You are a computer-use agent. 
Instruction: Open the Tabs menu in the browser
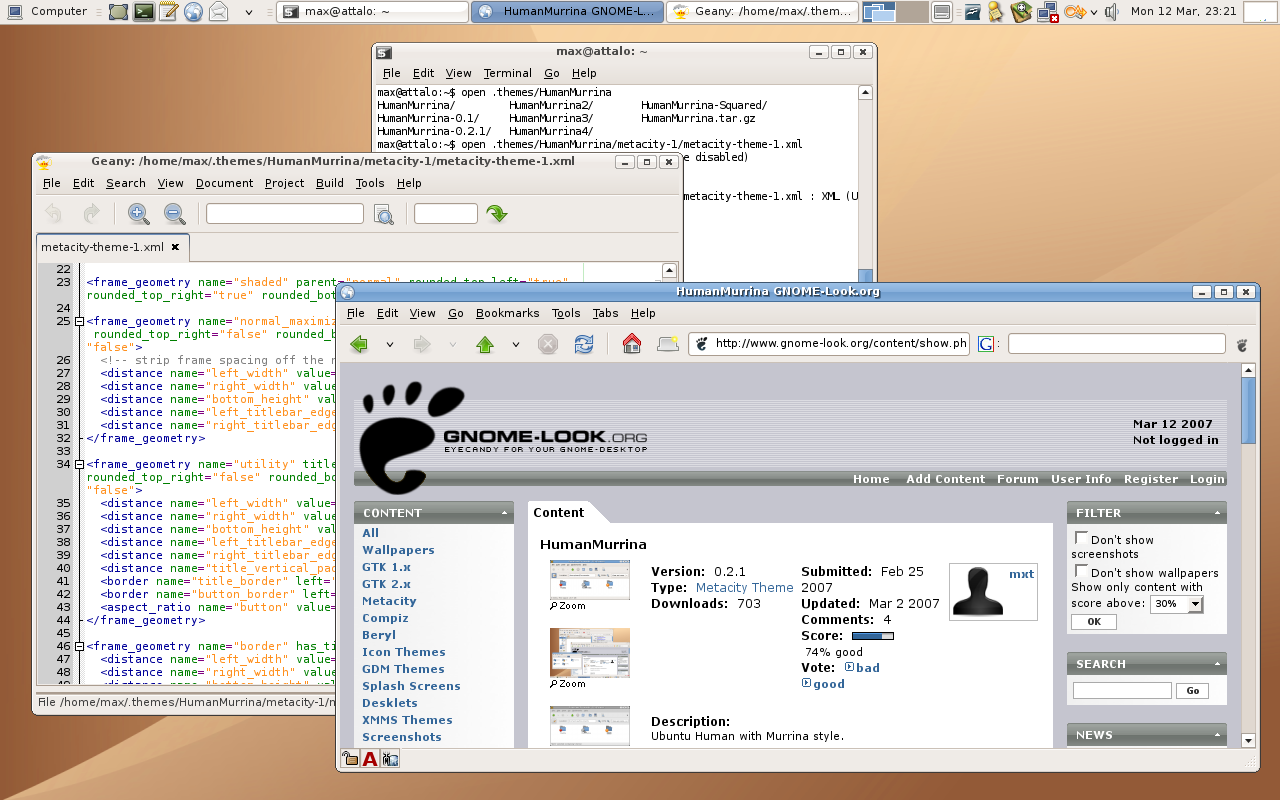[605, 313]
